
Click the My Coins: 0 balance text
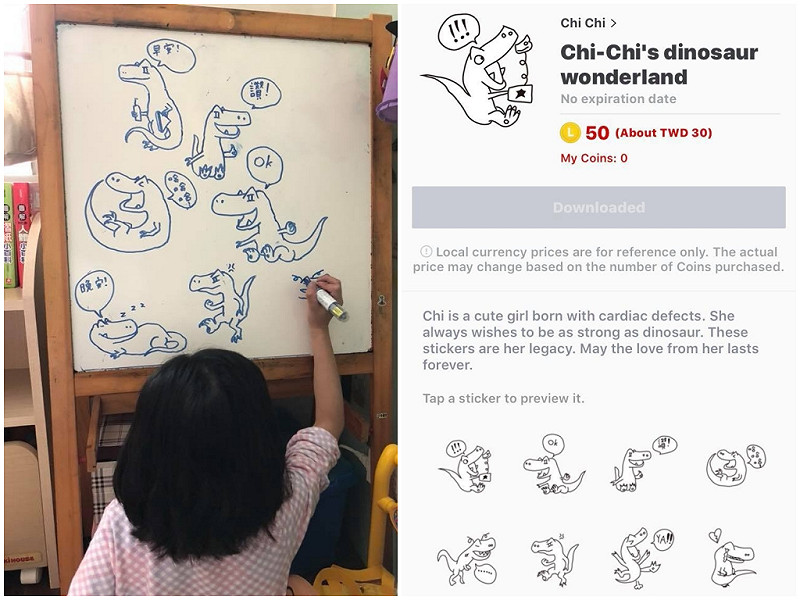(594, 158)
